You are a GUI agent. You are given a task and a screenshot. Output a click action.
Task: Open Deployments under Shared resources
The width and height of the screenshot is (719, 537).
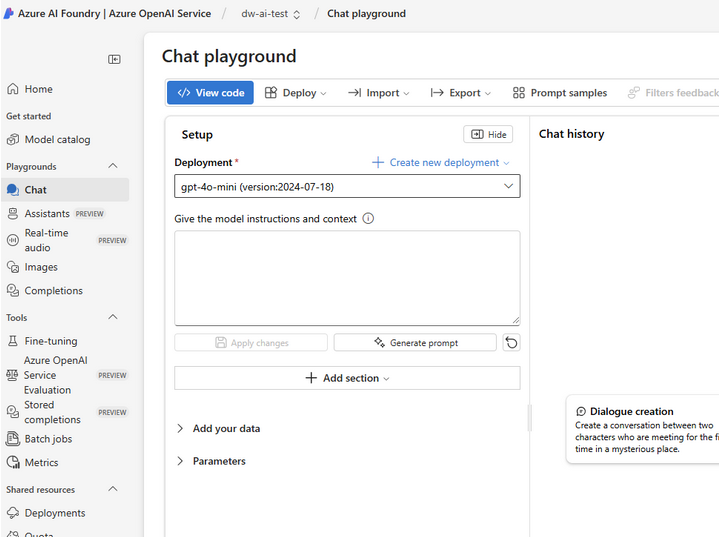pyautogui.click(x=46, y=513)
